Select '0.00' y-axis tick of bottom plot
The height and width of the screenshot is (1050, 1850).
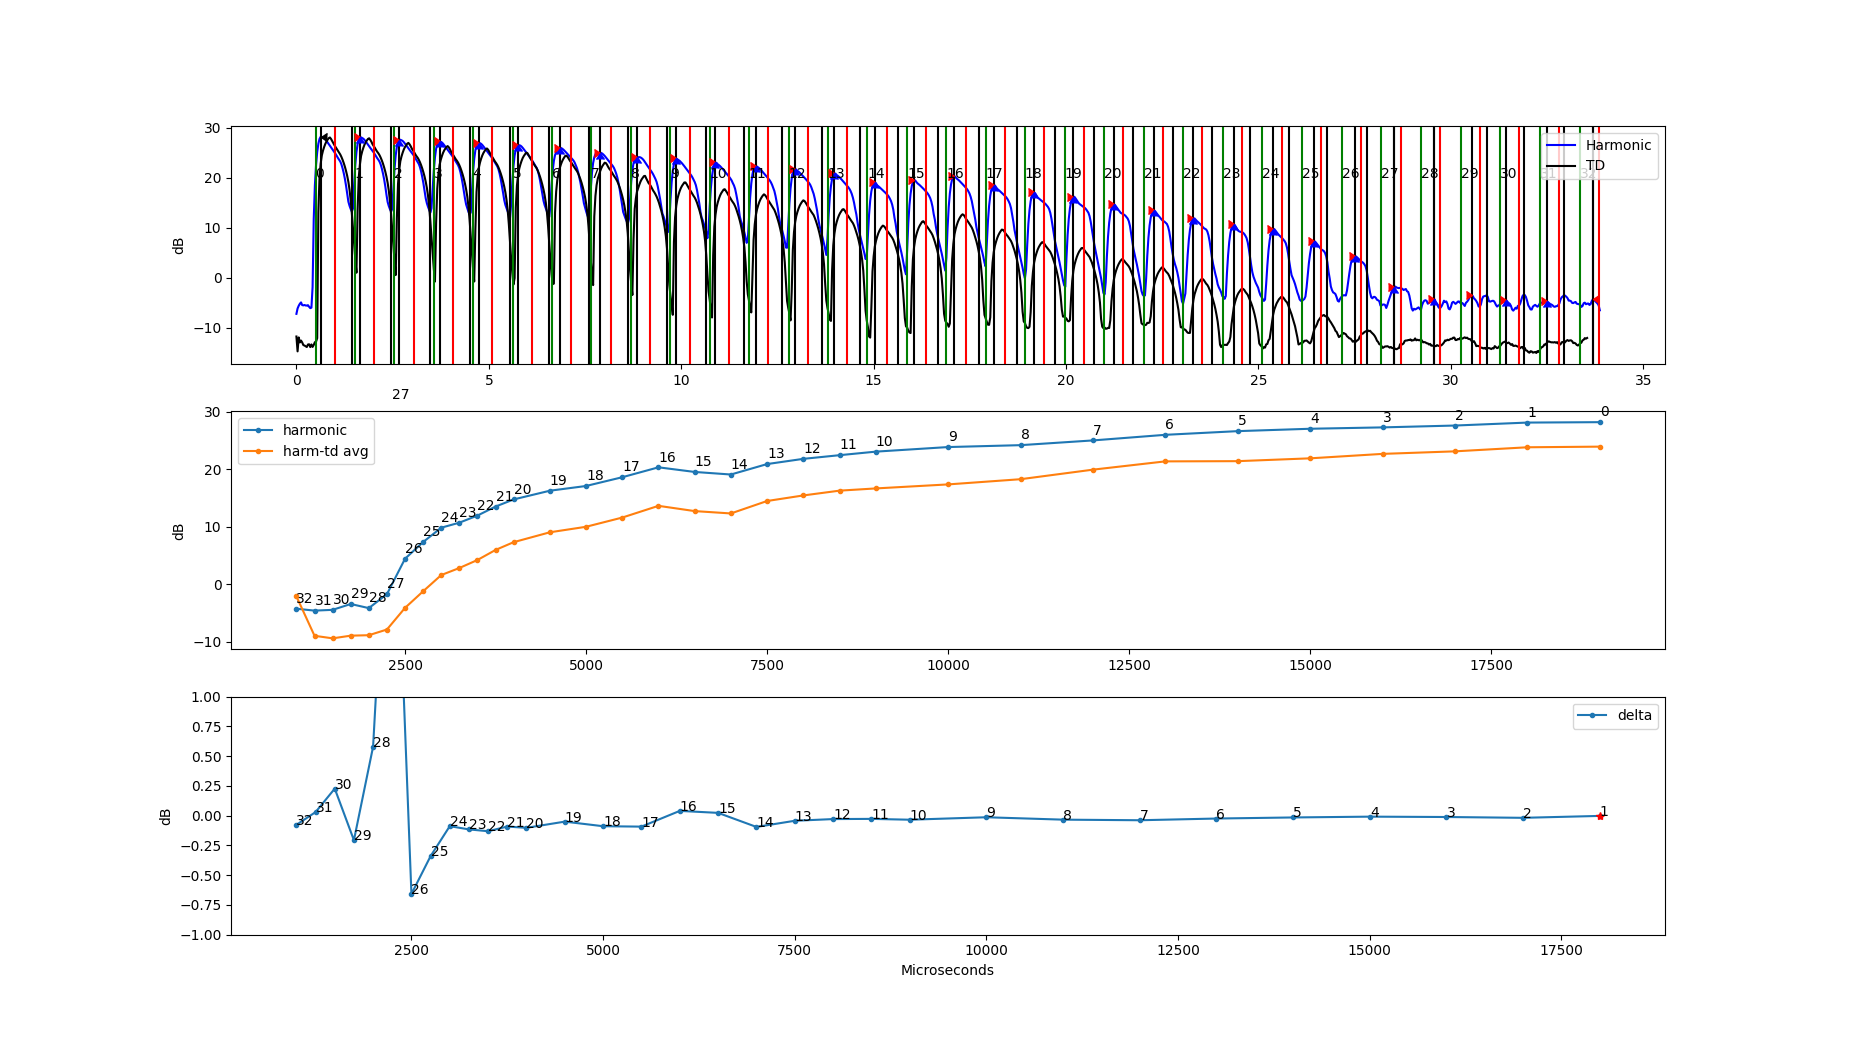pos(206,816)
